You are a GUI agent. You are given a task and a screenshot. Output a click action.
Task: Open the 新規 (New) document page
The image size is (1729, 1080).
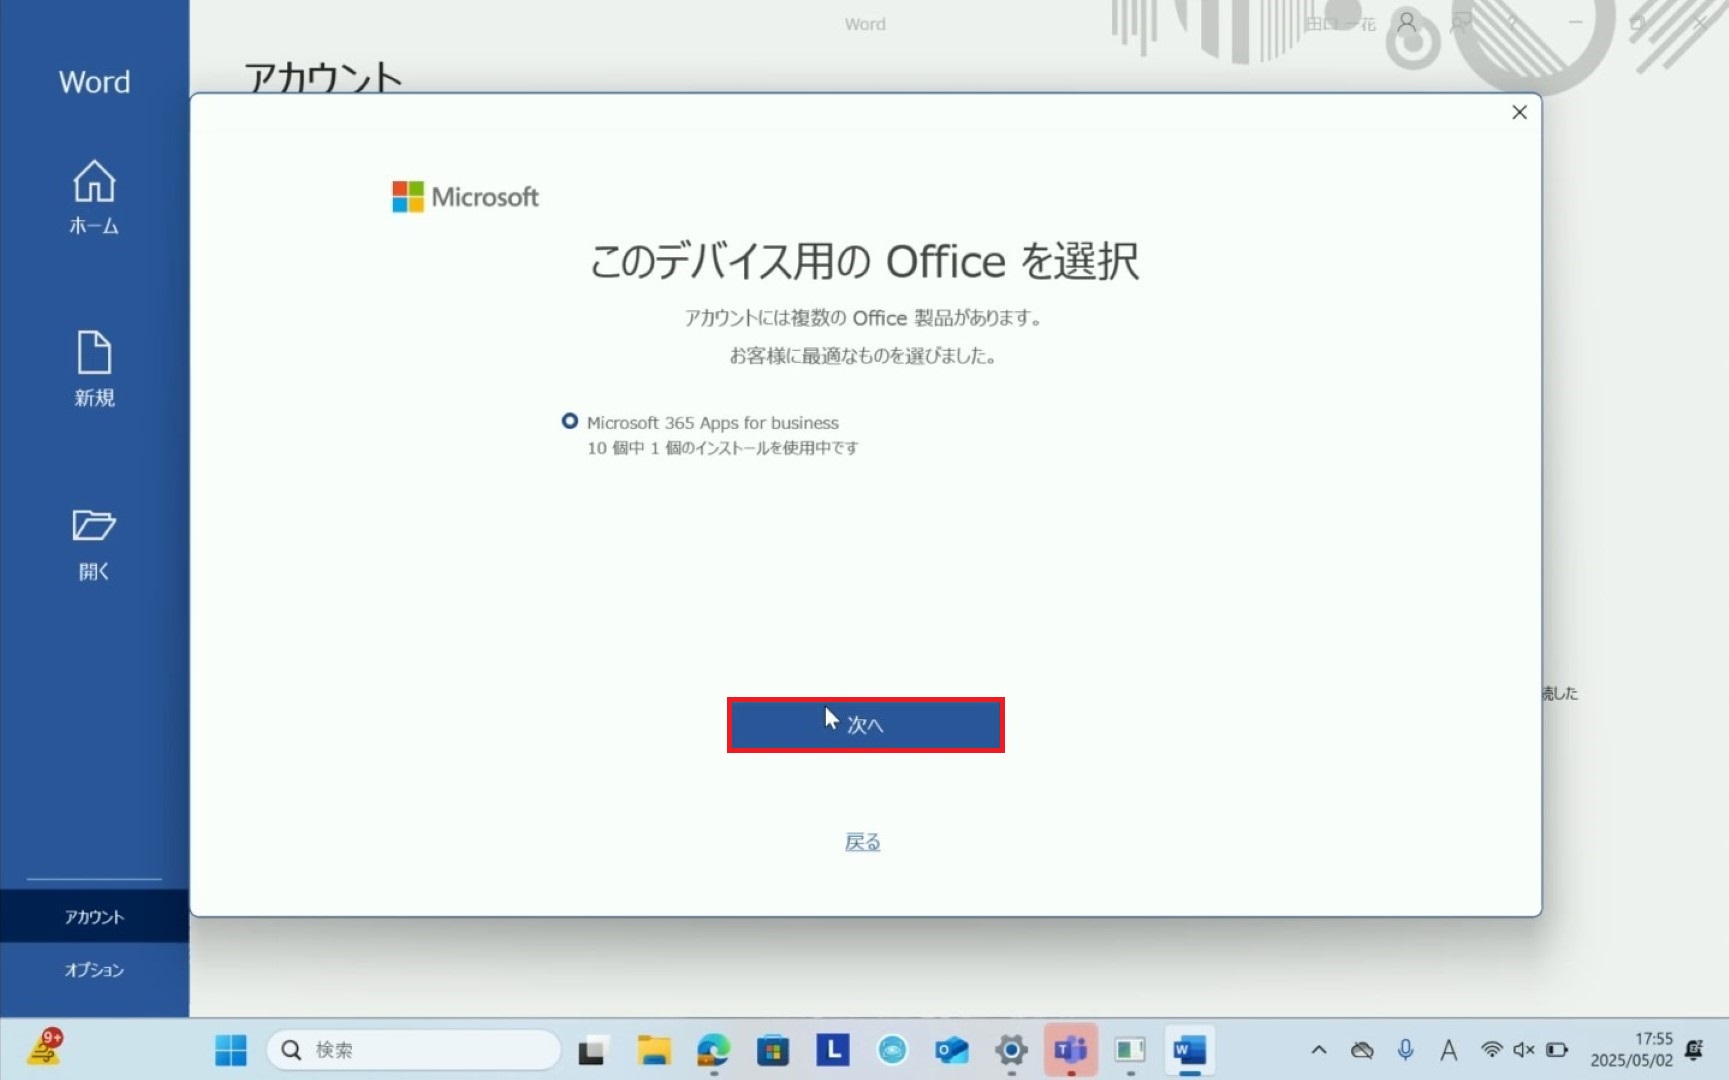(x=94, y=368)
